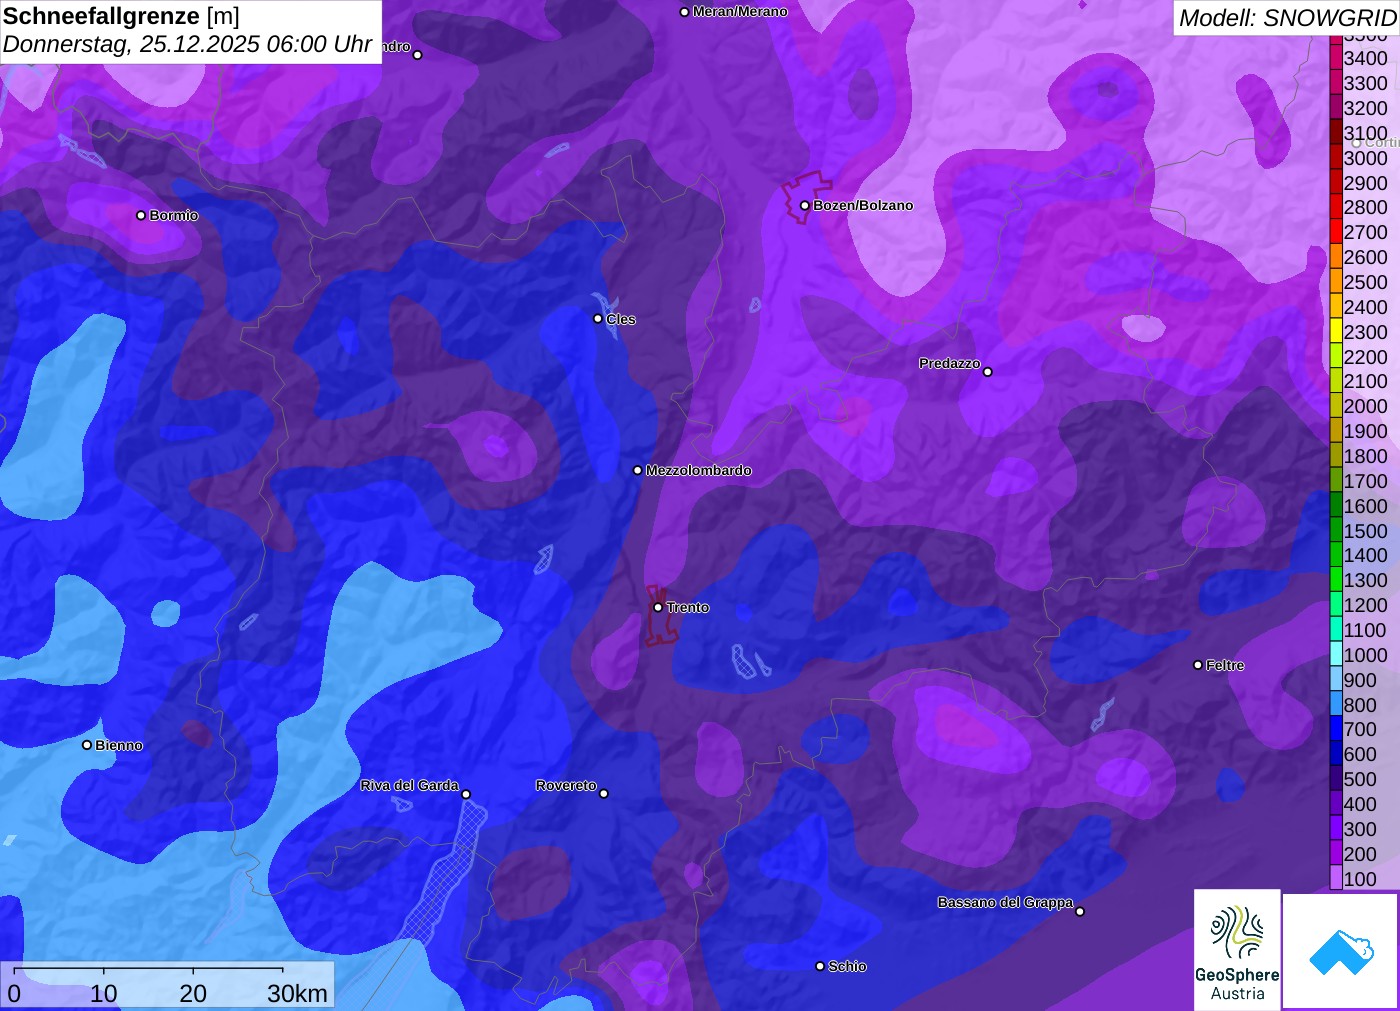Choose the 2300 m yellow swatch

click(1335, 332)
